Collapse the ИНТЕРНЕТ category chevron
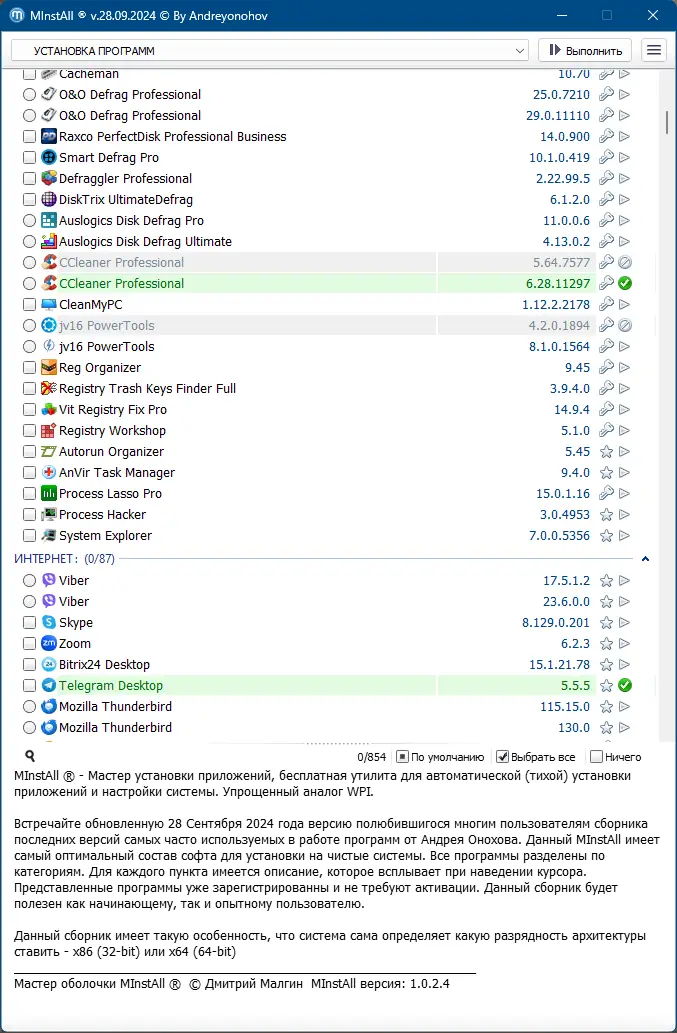This screenshot has width=677, height=1033. [645, 559]
